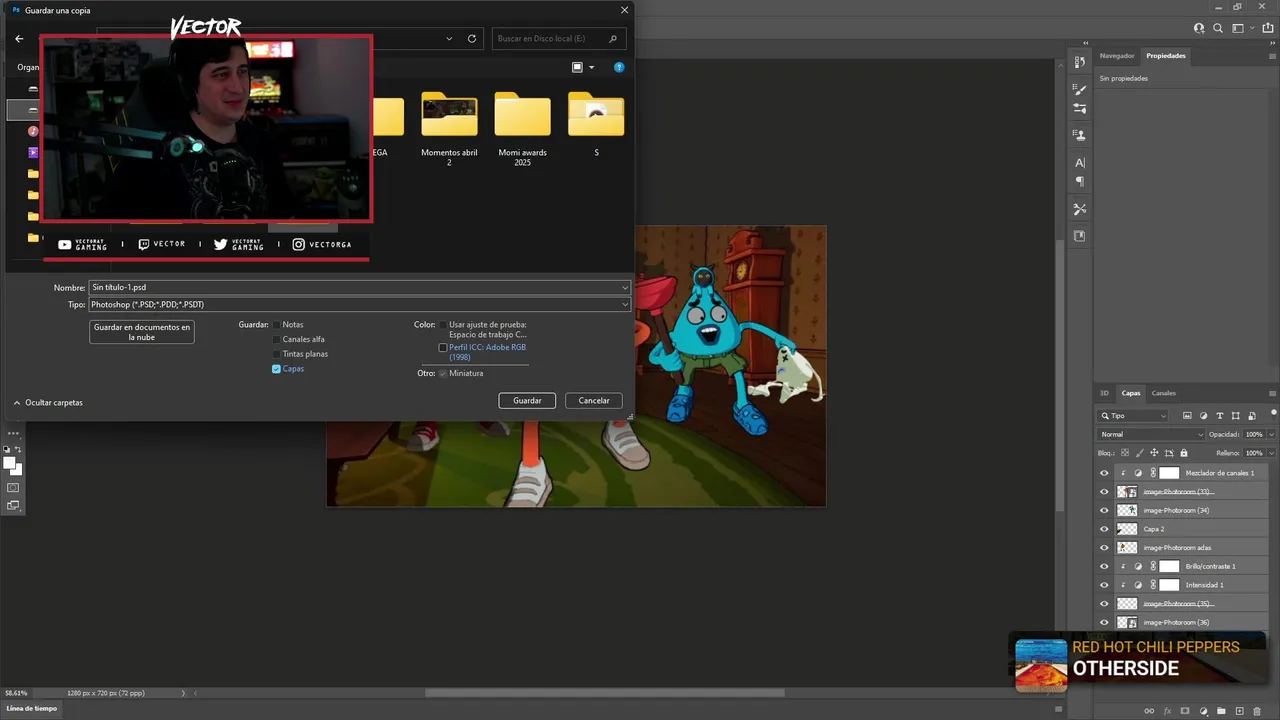This screenshot has width=1280, height=720.
Task: Collapse folders with Ocultar carpetas
Action: (48, 403)
